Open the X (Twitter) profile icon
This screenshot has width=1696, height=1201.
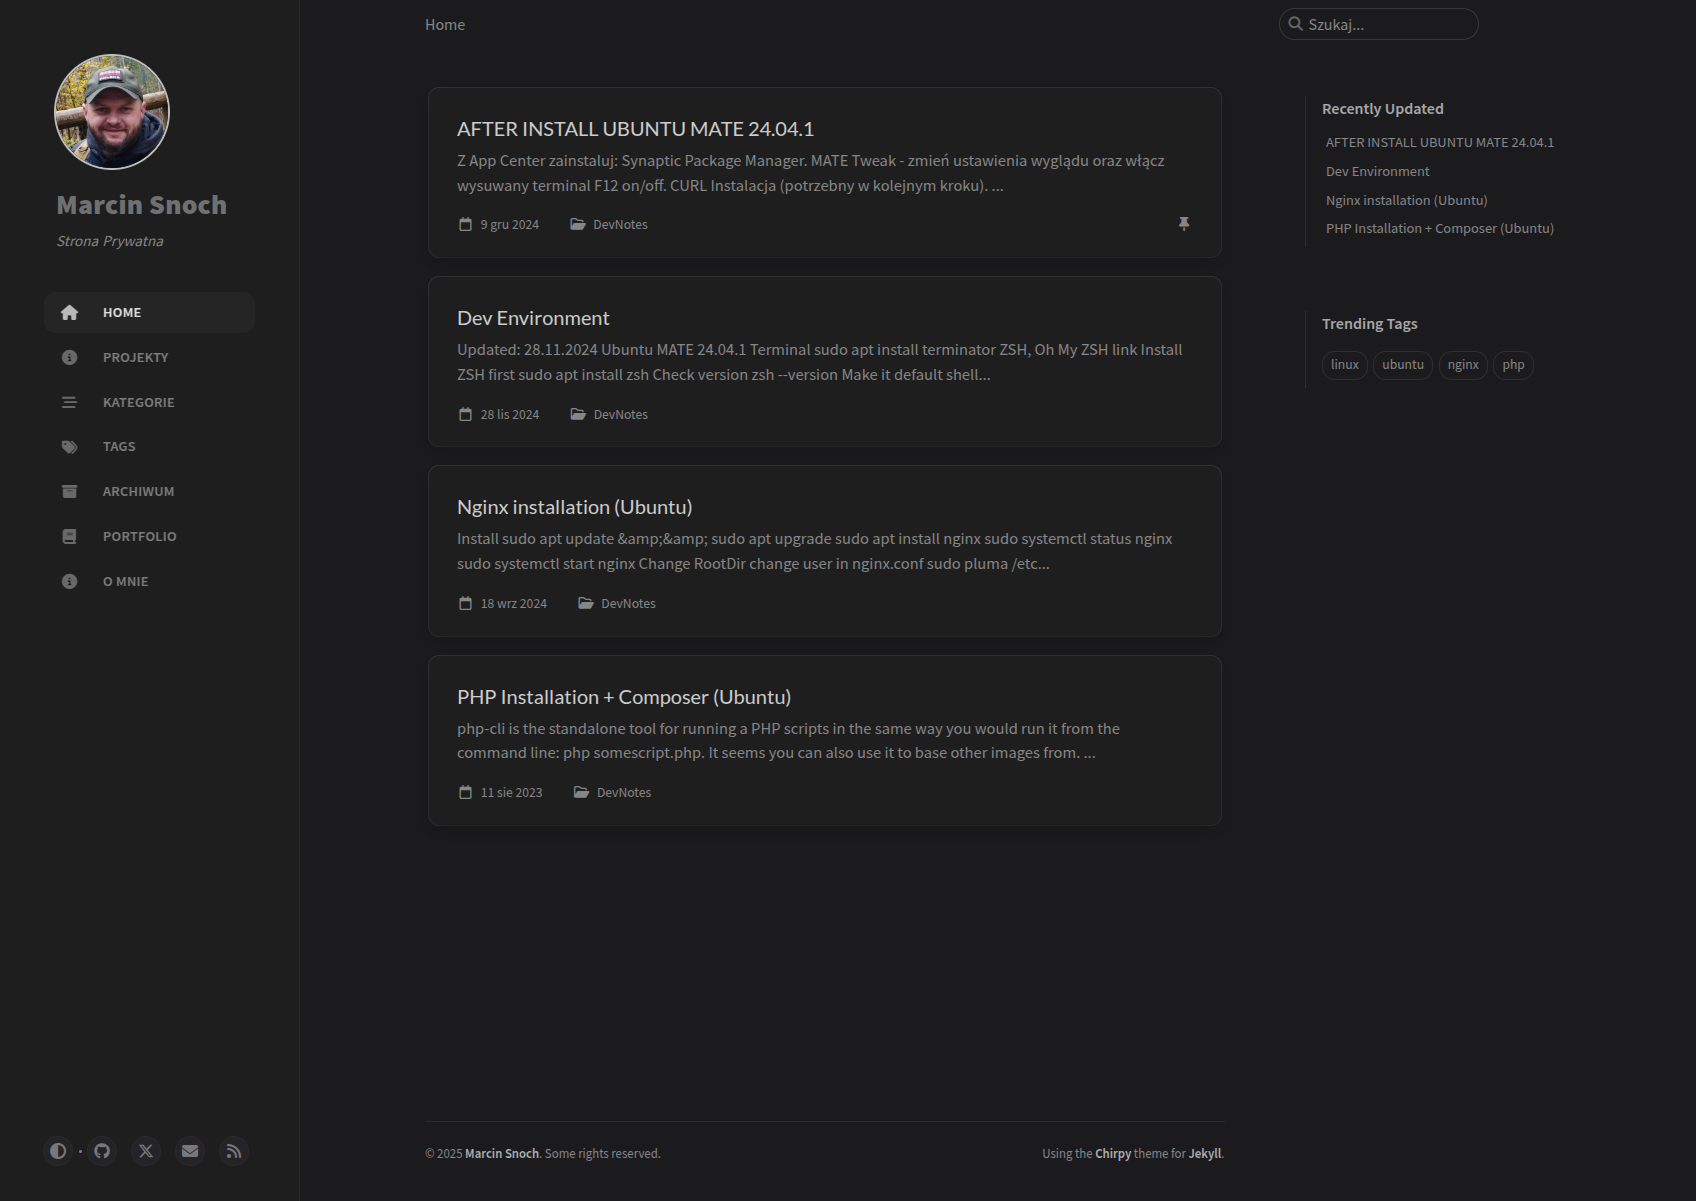(x=146, y=1151)
